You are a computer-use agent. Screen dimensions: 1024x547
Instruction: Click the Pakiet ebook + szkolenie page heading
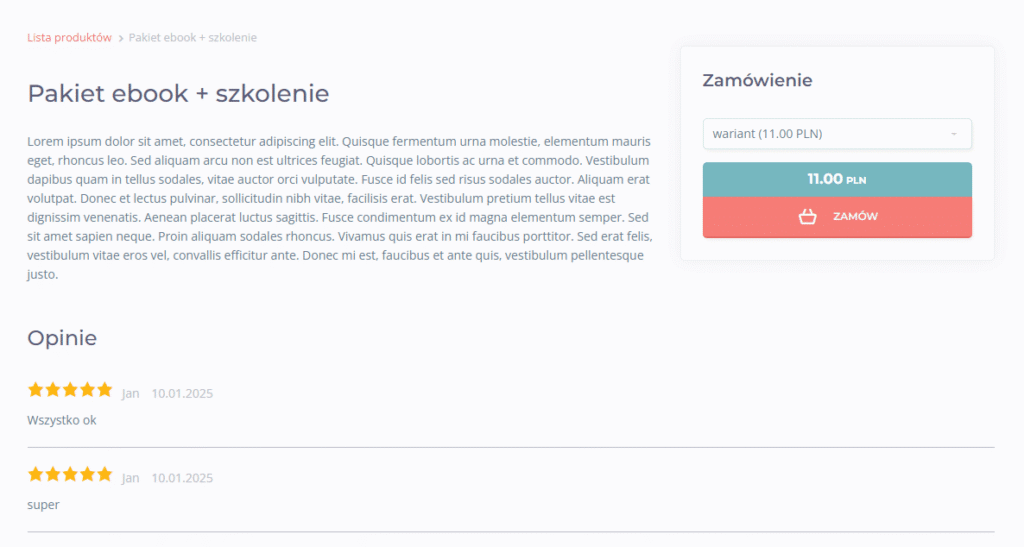coord(178,93)
